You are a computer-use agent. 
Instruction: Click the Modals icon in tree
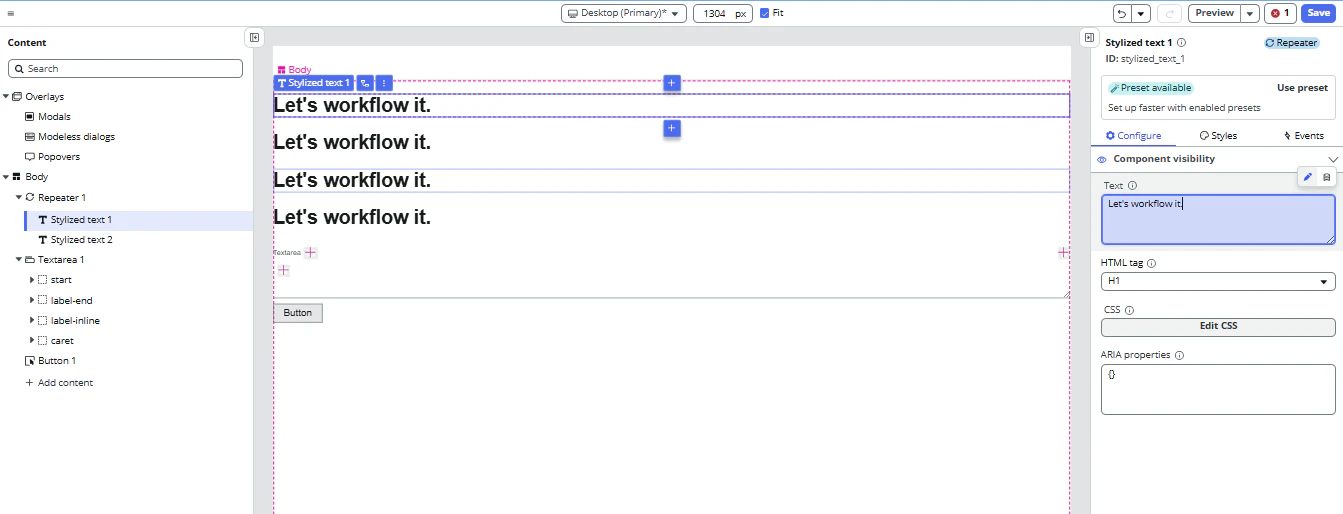click(30, 117)
